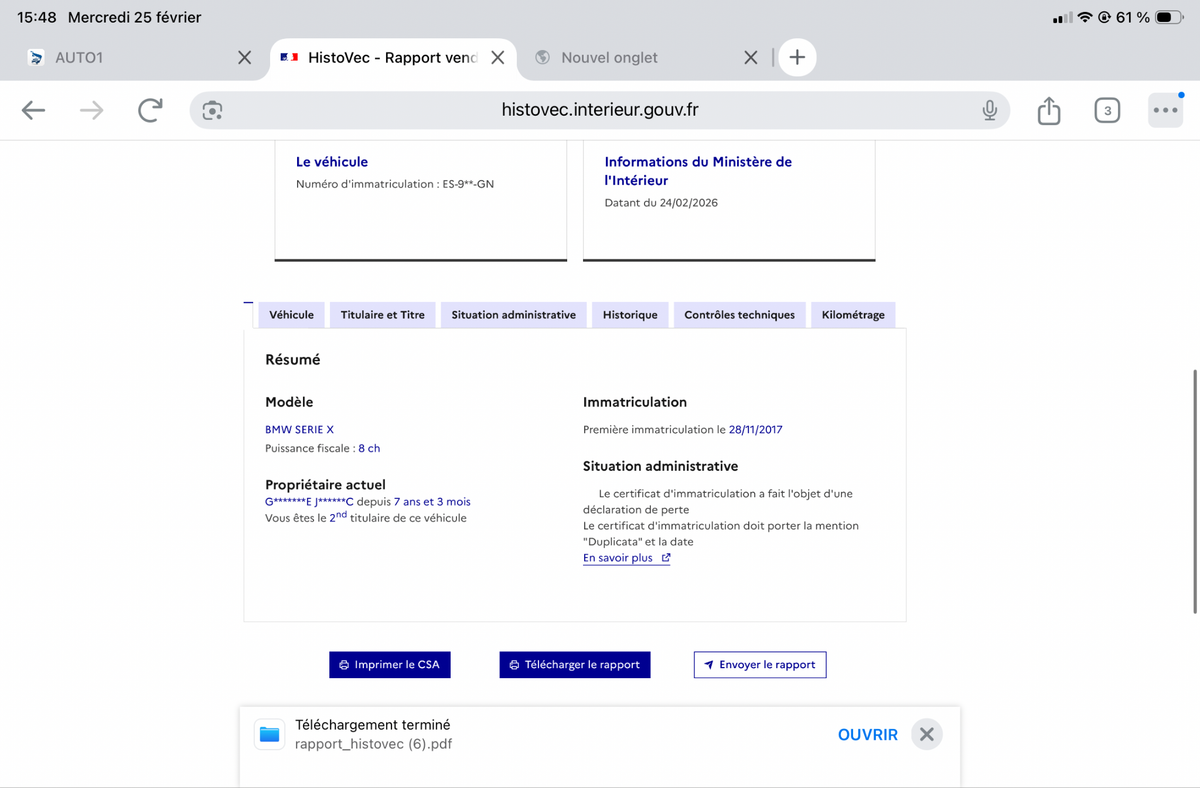Select the Situation administrative tab
The width and height of the screenshot is (1200, 788).
point(513,315)
